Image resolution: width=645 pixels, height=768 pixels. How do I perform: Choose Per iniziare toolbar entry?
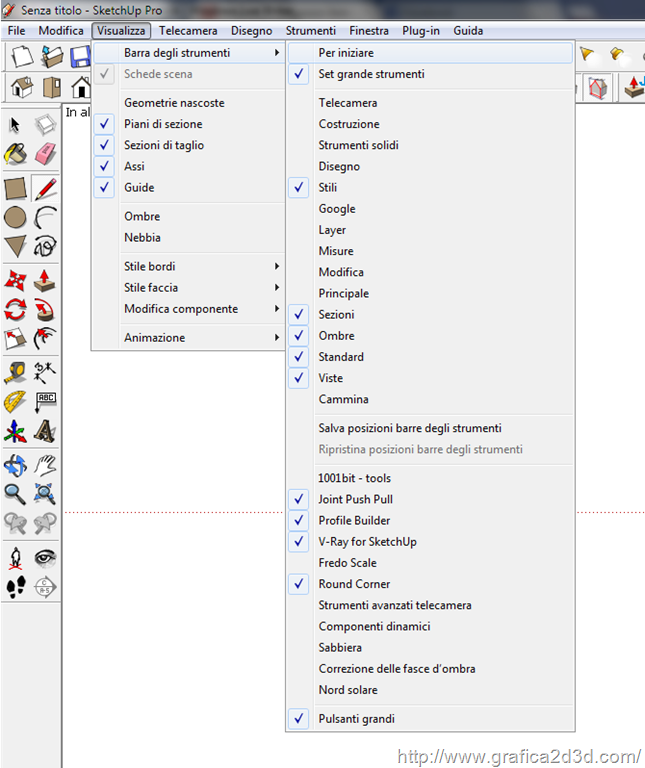(346, 53)
